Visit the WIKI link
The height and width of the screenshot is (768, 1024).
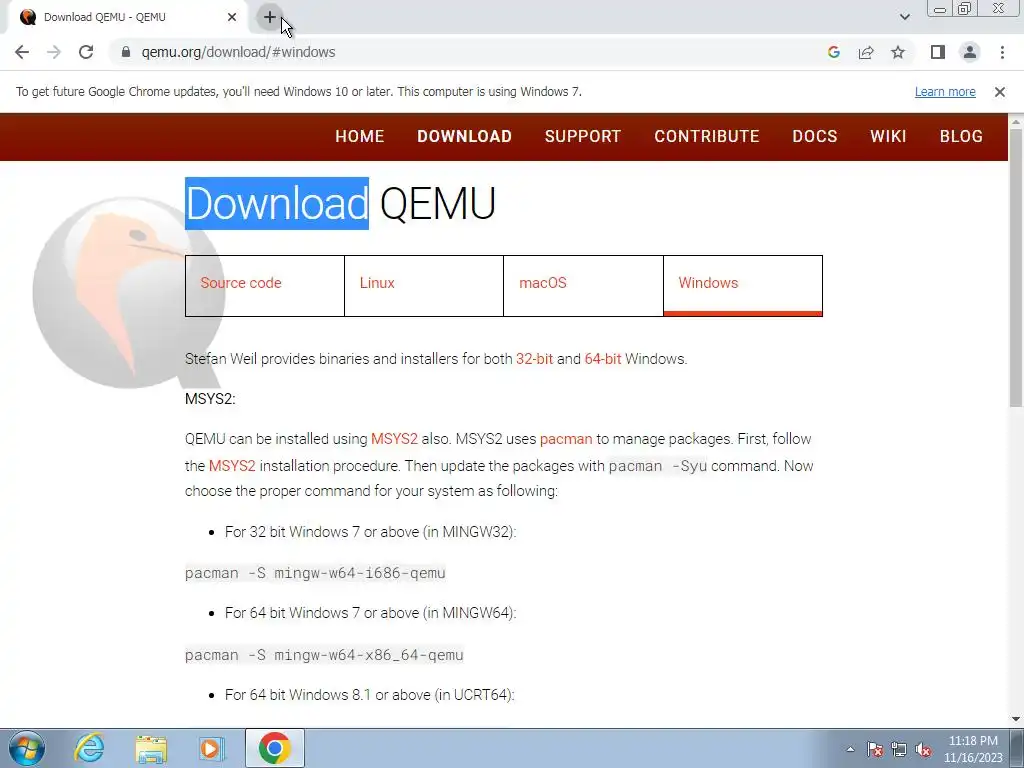pyautogui.click(x=888, y=136)
